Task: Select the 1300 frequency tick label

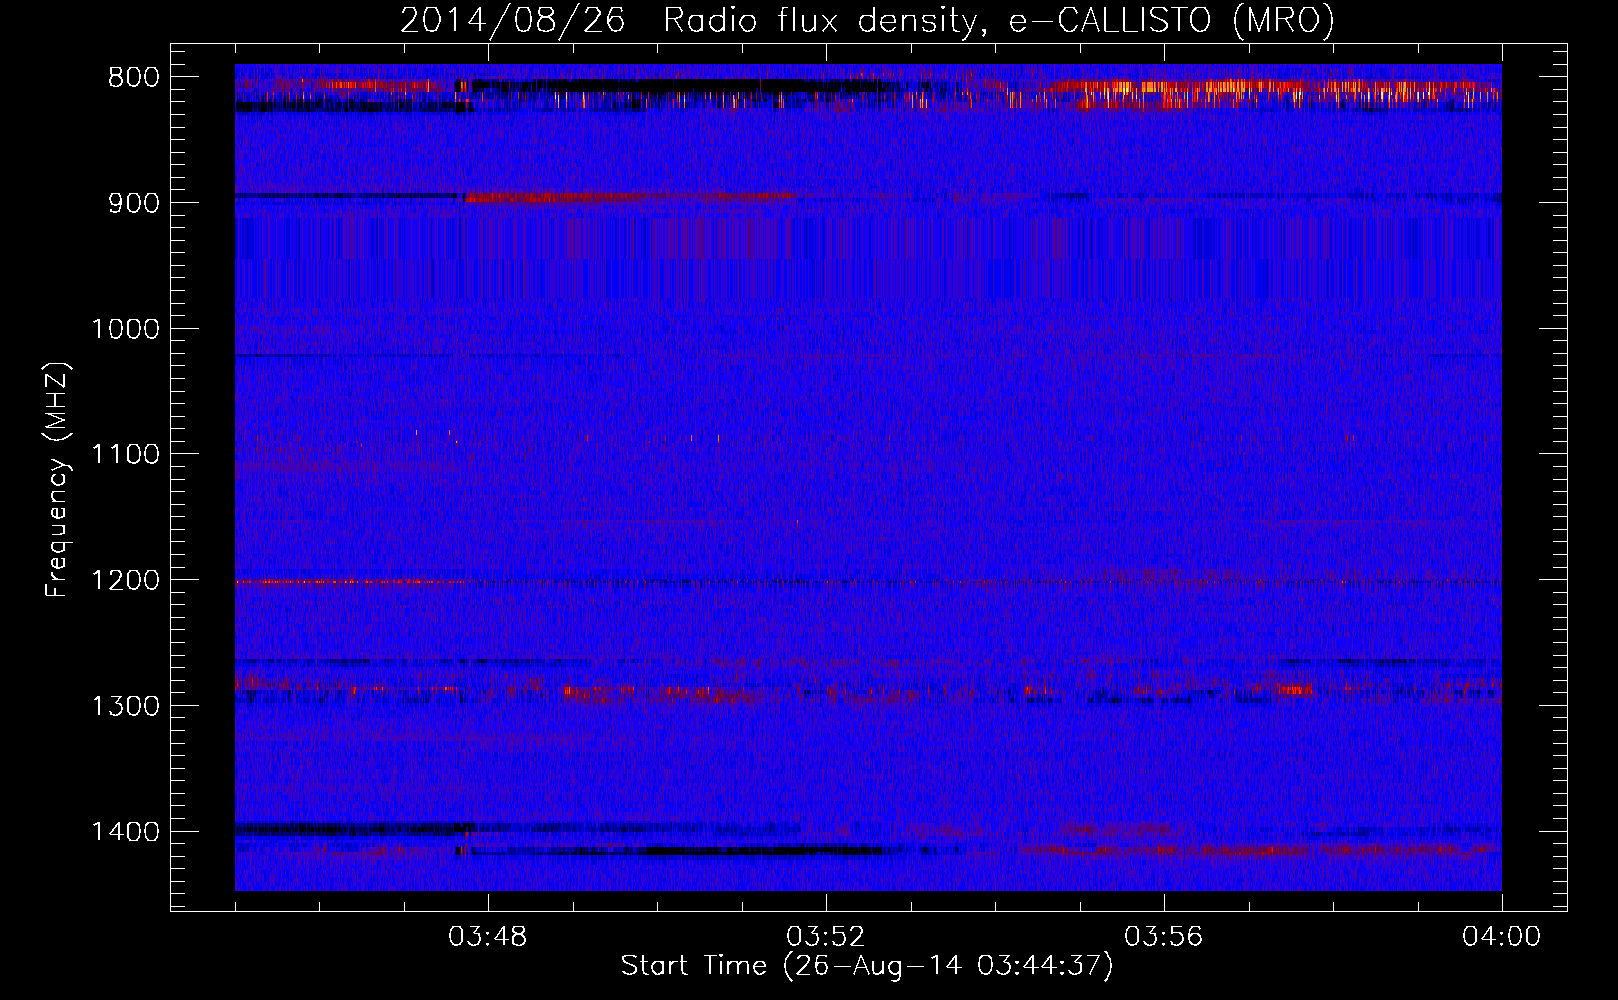Action: coord(125,706)
